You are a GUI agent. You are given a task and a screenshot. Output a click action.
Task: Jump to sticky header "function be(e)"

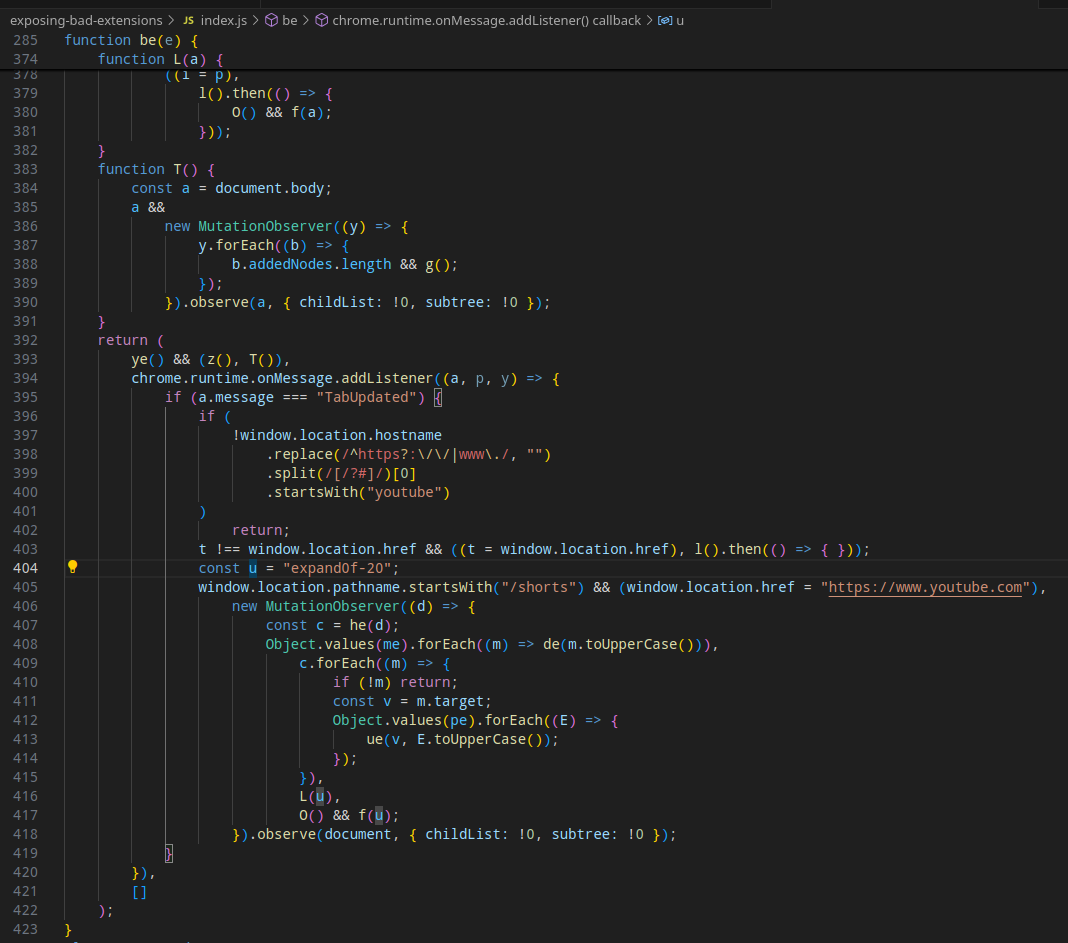coord(131,40)
